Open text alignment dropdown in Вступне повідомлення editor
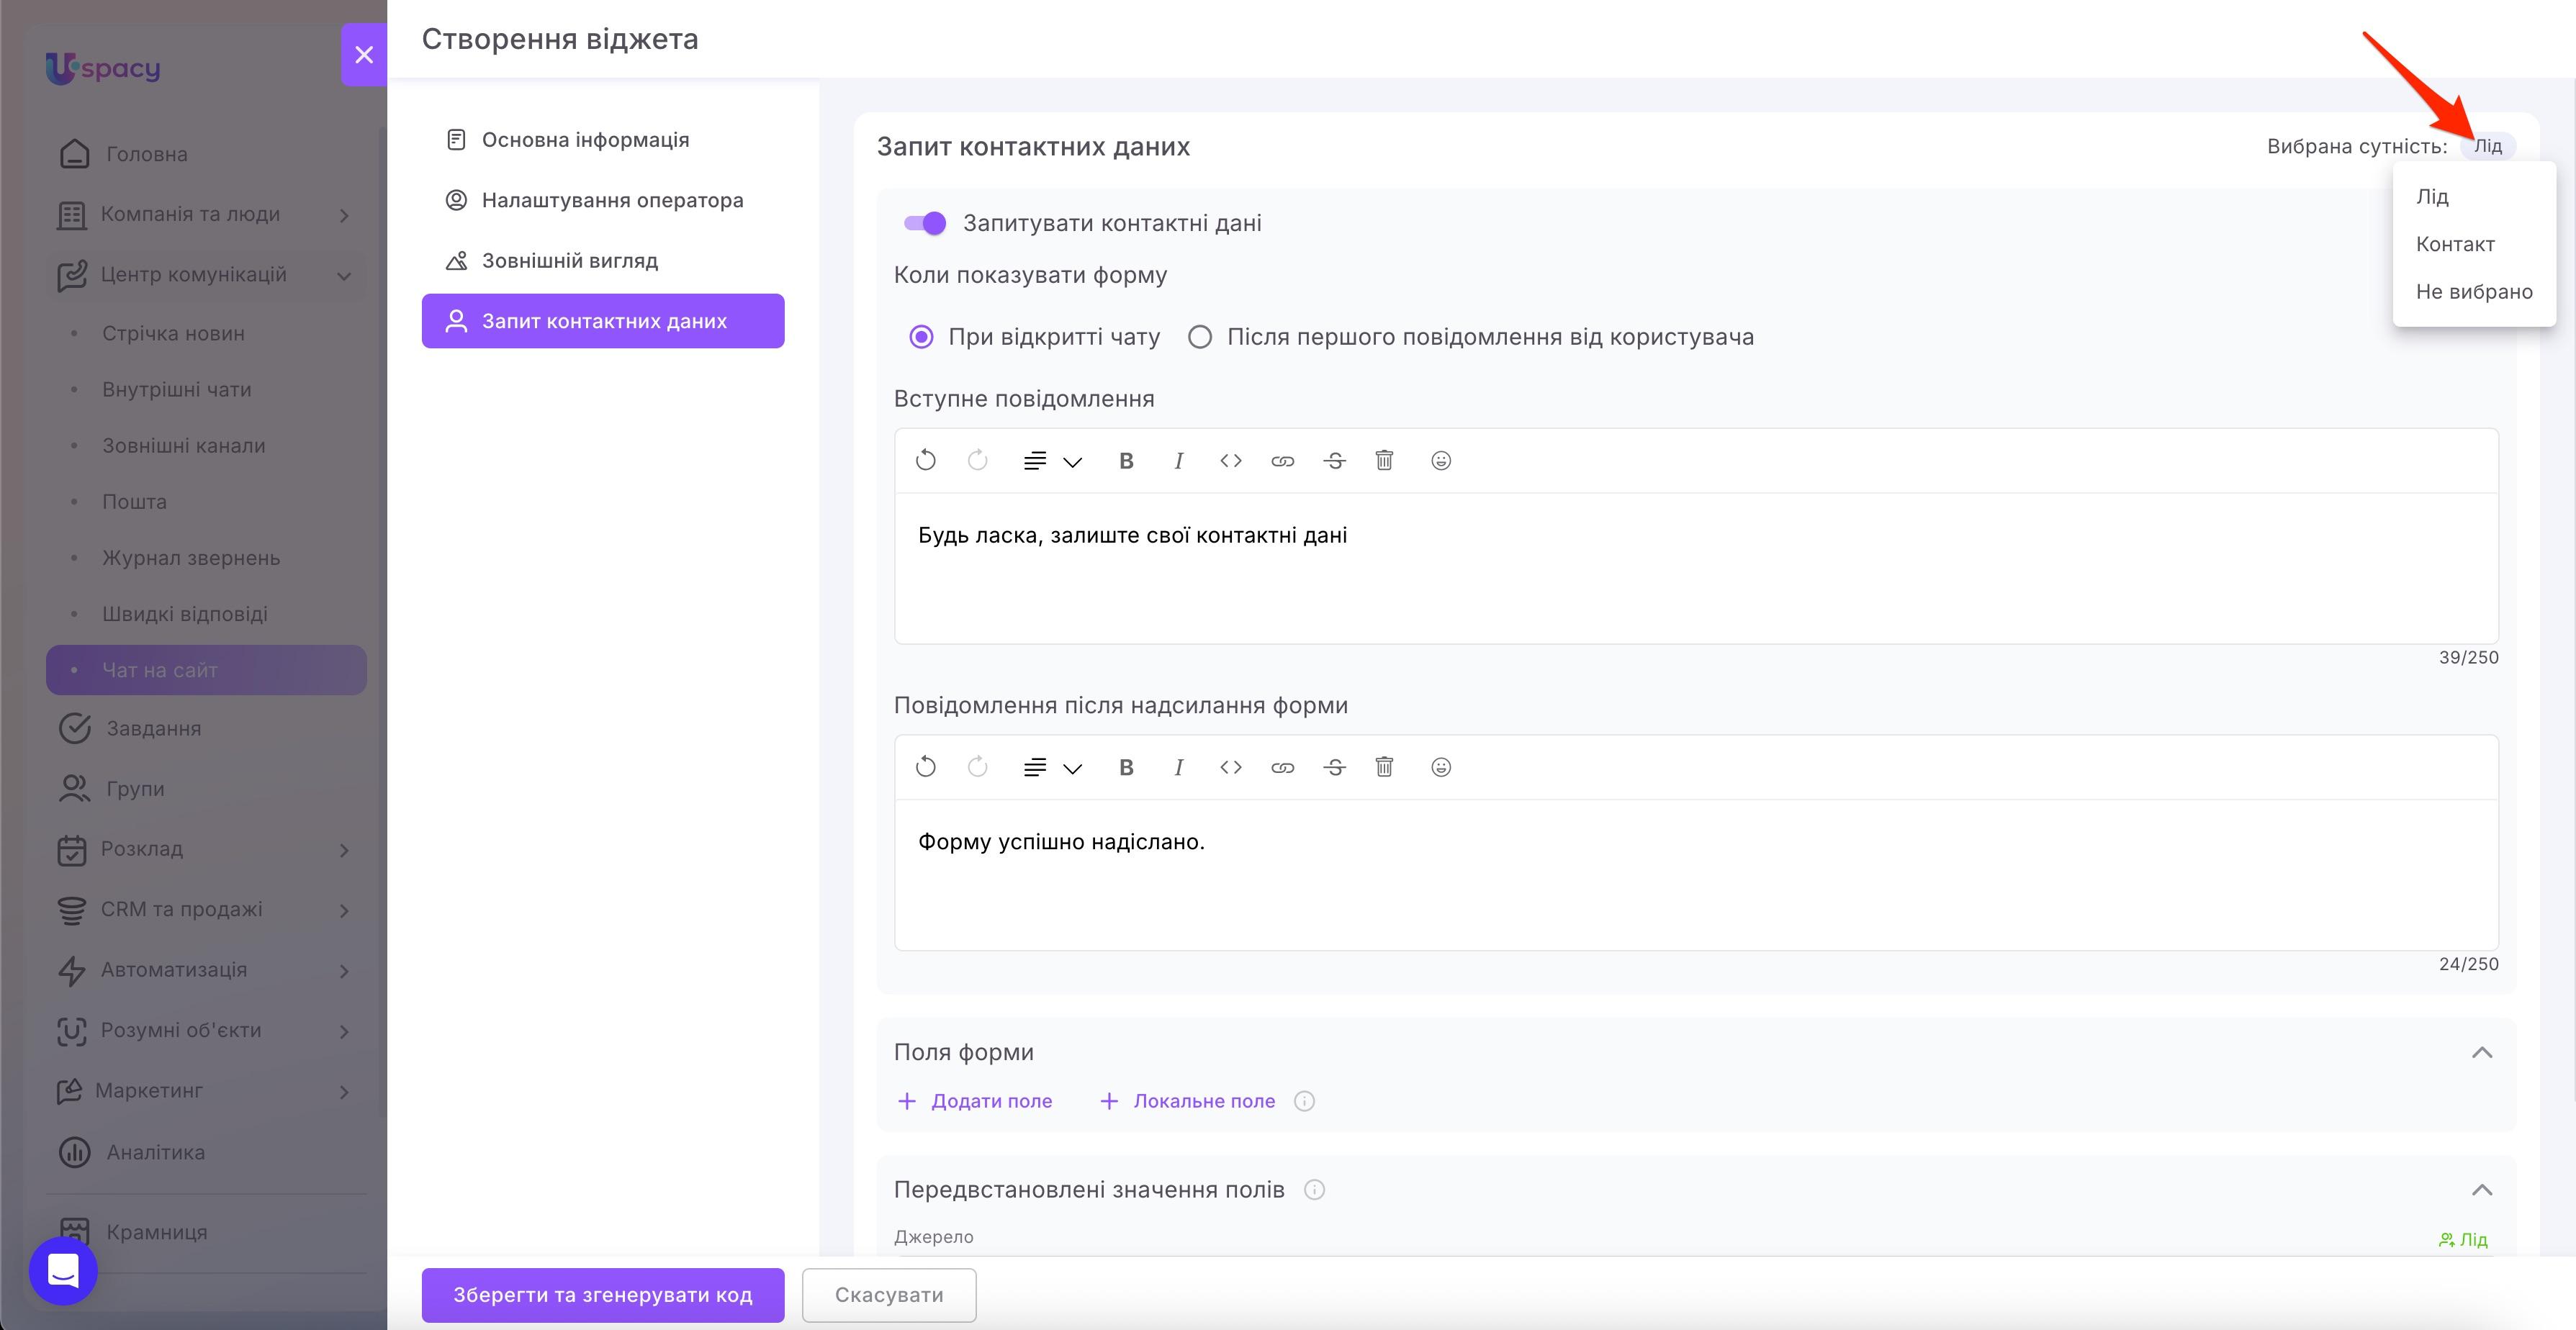Image resolution: width=2576 pixels, height=1330 pixels. tap(1053, 461)
